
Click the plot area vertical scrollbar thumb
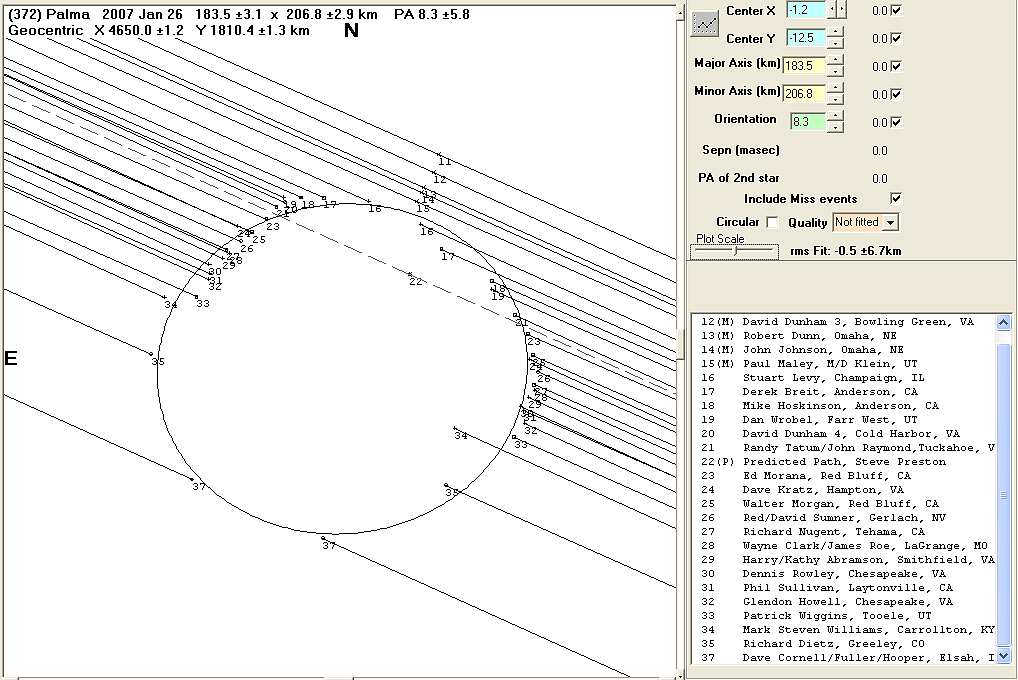[680, 344]
